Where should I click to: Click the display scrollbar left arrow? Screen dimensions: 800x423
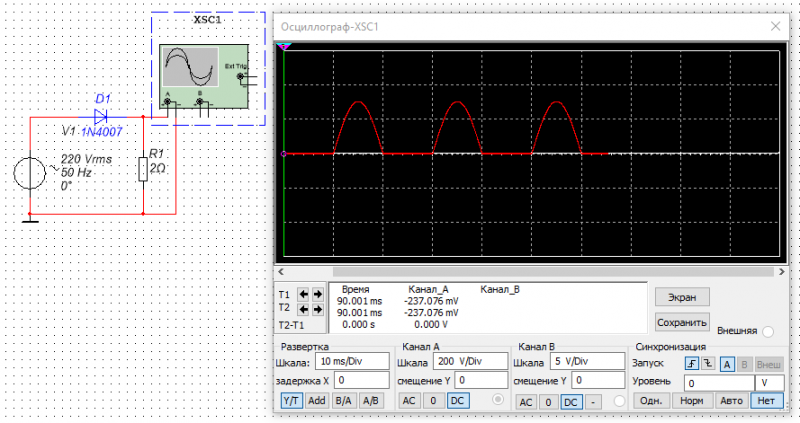281,272
